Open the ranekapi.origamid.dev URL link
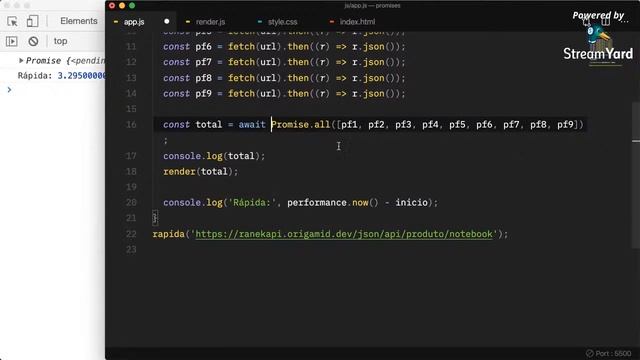The width and height of the screenshot is (640, 360). coord(344,234)
